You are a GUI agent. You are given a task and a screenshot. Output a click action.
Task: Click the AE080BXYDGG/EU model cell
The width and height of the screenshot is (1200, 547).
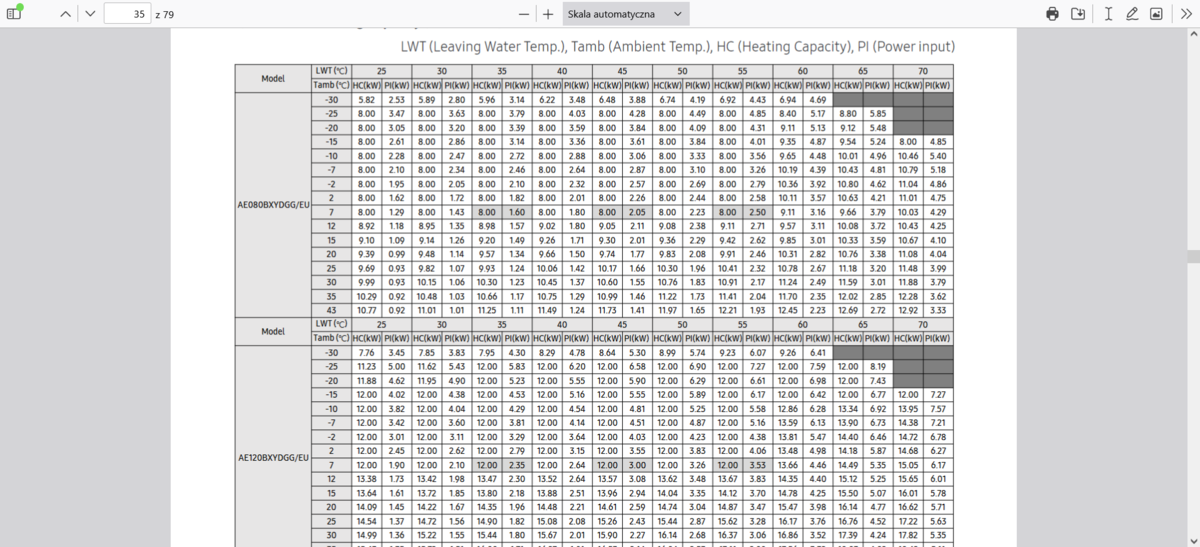coord(273,205)
